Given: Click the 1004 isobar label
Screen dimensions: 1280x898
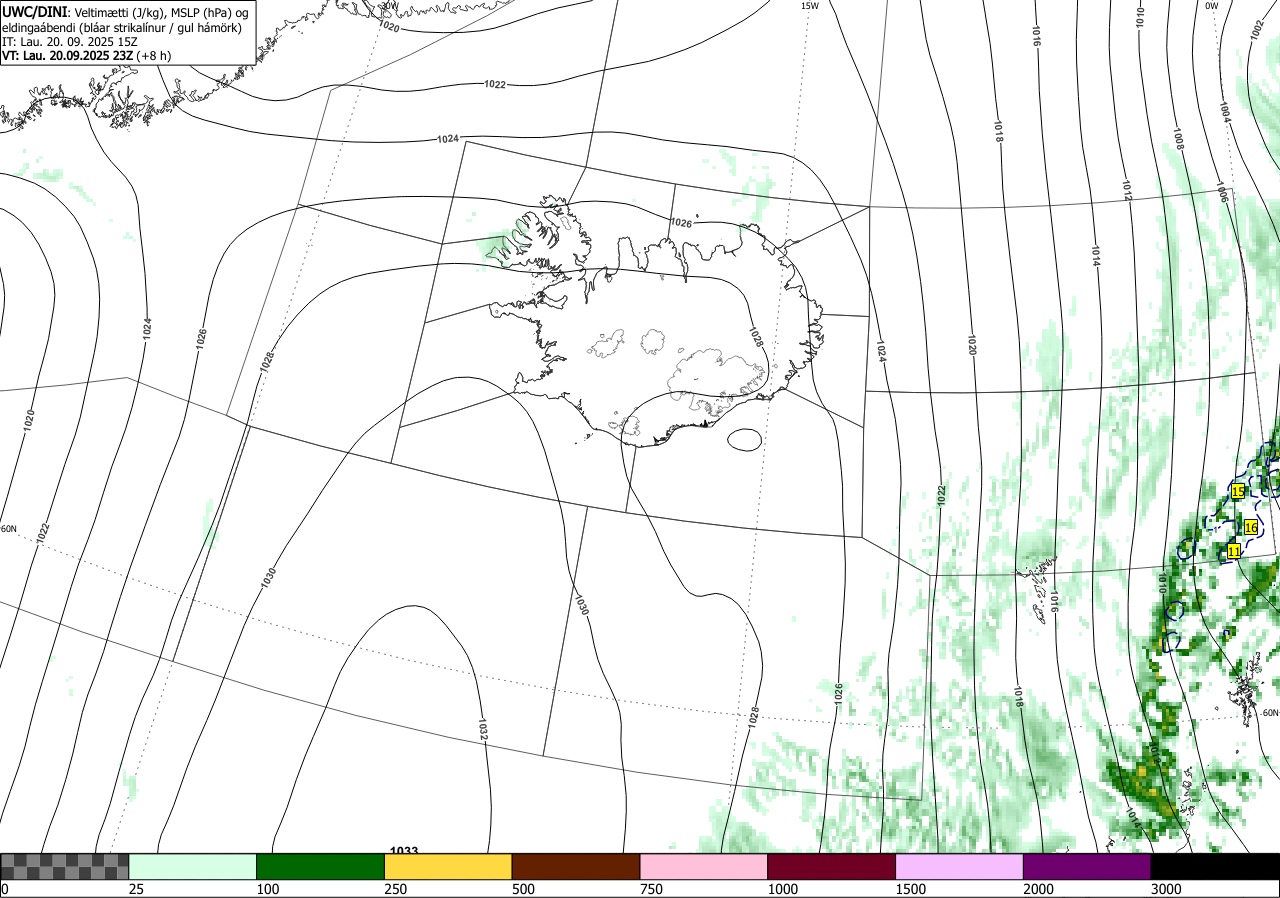Looking at the screenshot, I should pyautogui.click(x=1225, y=113).
